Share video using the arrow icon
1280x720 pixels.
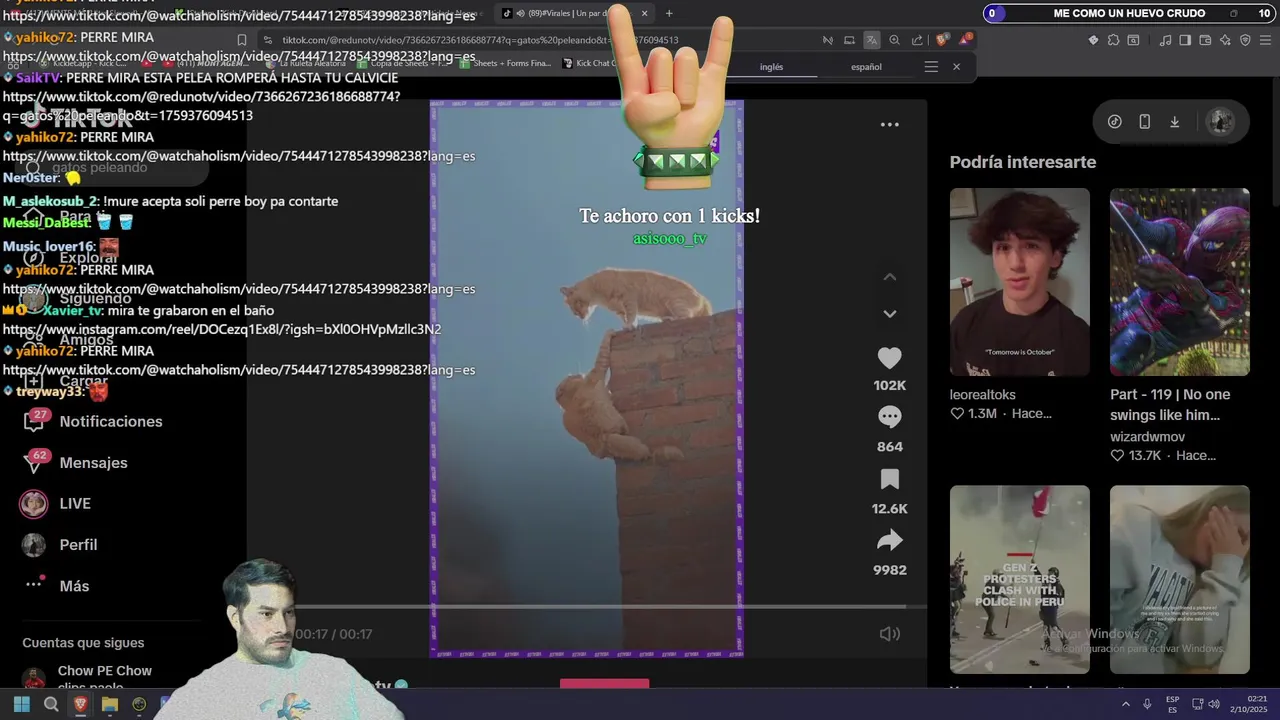click(889, 541)
